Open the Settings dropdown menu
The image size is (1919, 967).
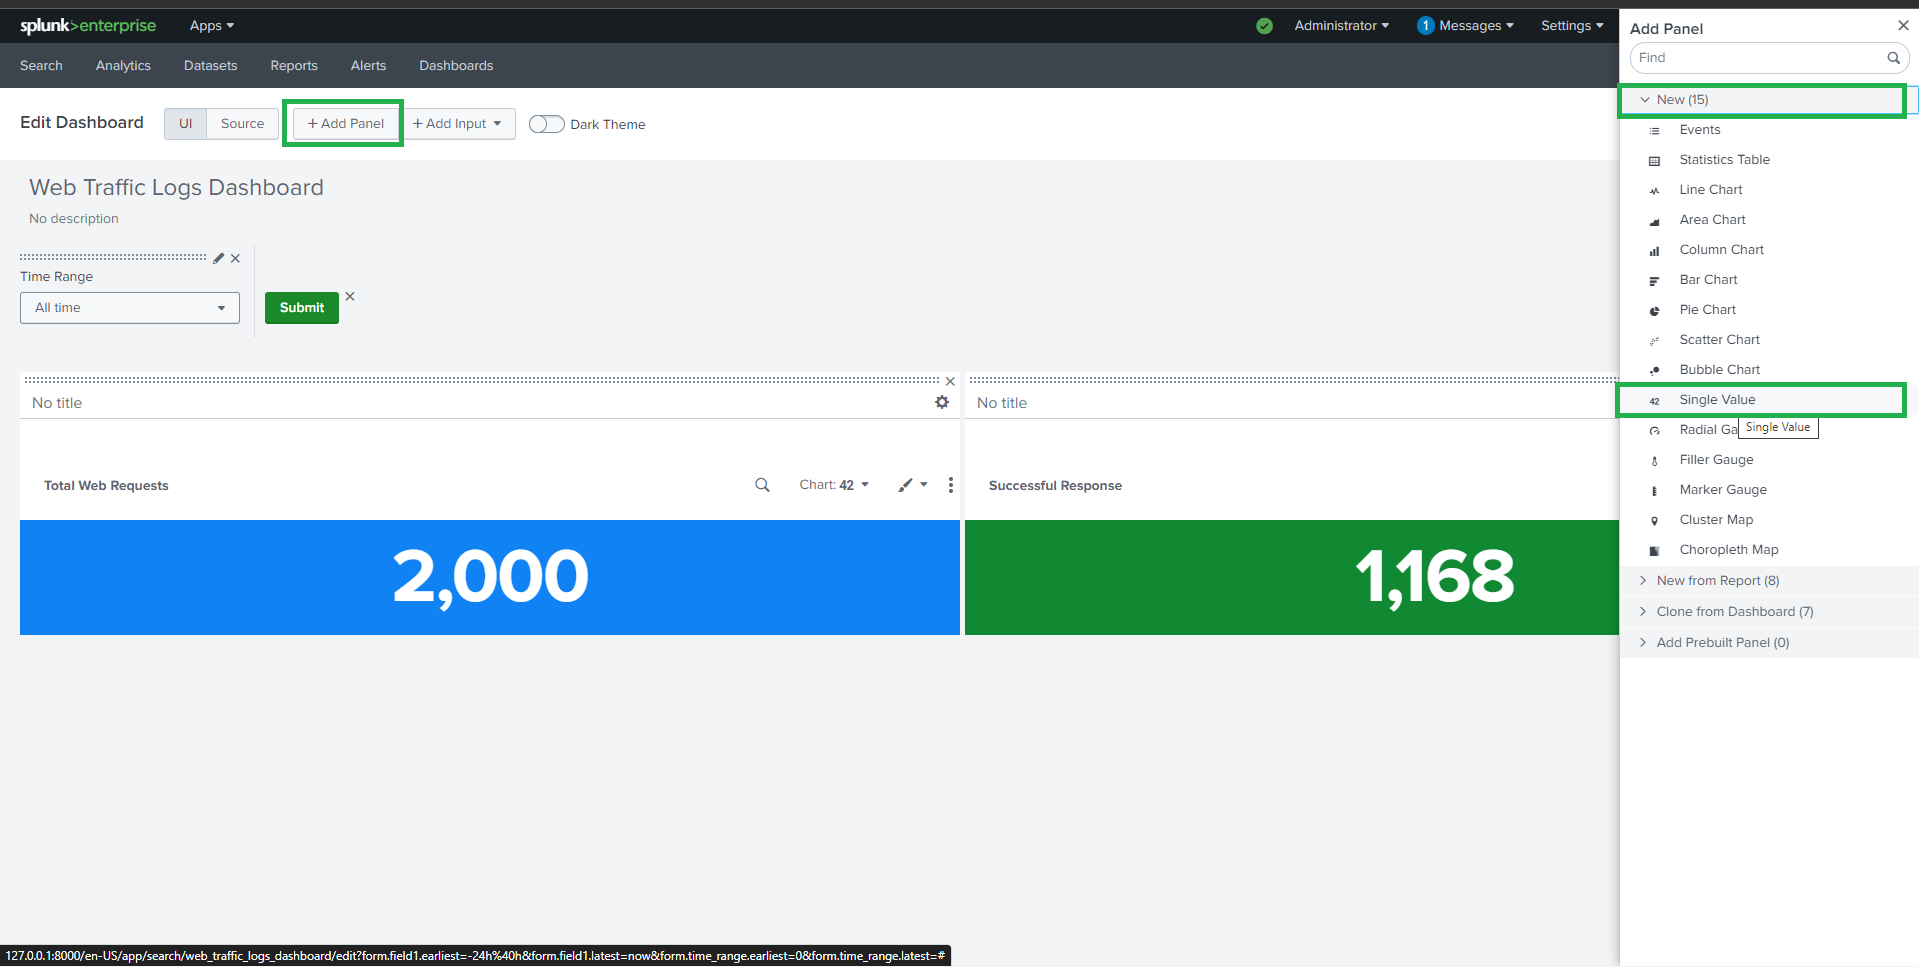pos(1572,26)
